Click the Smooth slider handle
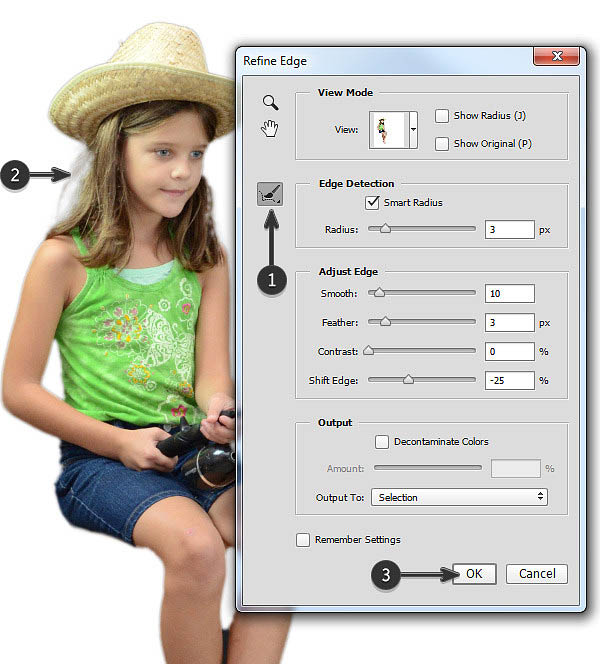This screenshot has height=664, width=600. (x=377, y=294)
